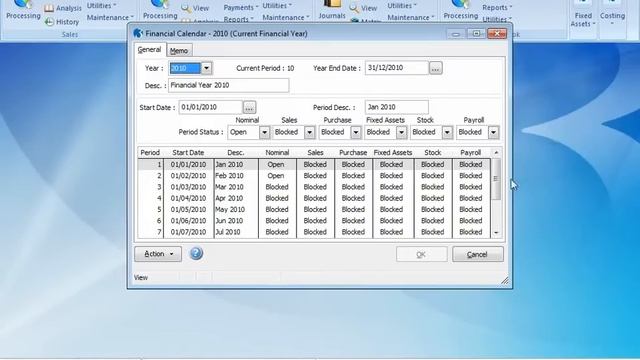Click the Jun 2010 description cell
The height and width of the screenshot is (360, 640).
coord(236,221)
